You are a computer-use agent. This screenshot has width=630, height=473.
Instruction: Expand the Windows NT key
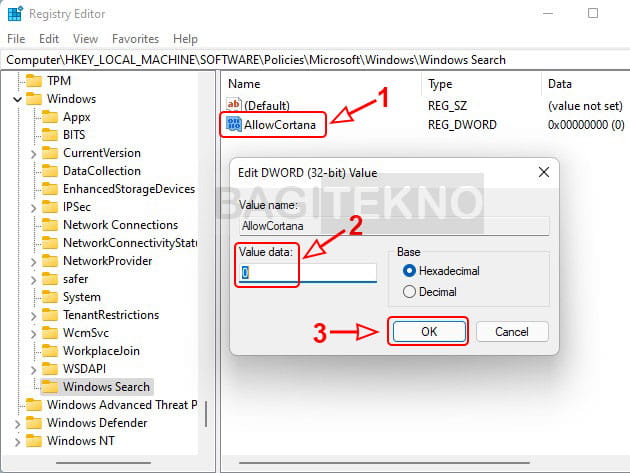(17, 442)
